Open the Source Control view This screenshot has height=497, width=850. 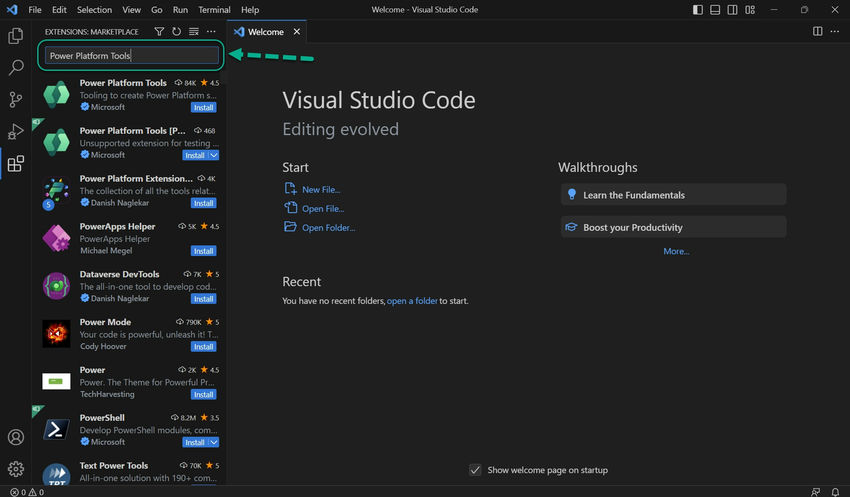pos(15,99)
